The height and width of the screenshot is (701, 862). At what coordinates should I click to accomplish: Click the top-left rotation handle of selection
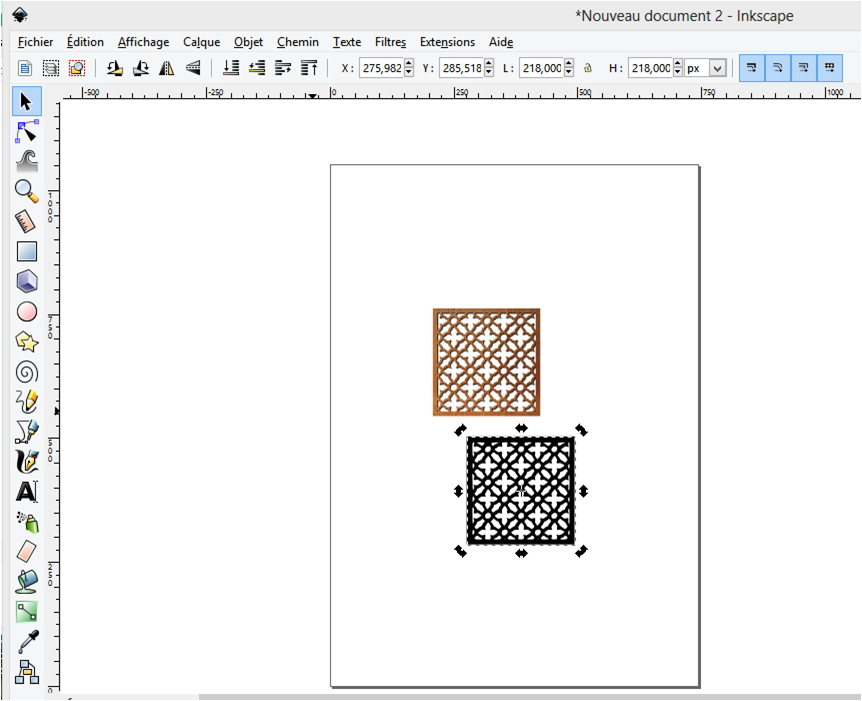tap(460, 430)
